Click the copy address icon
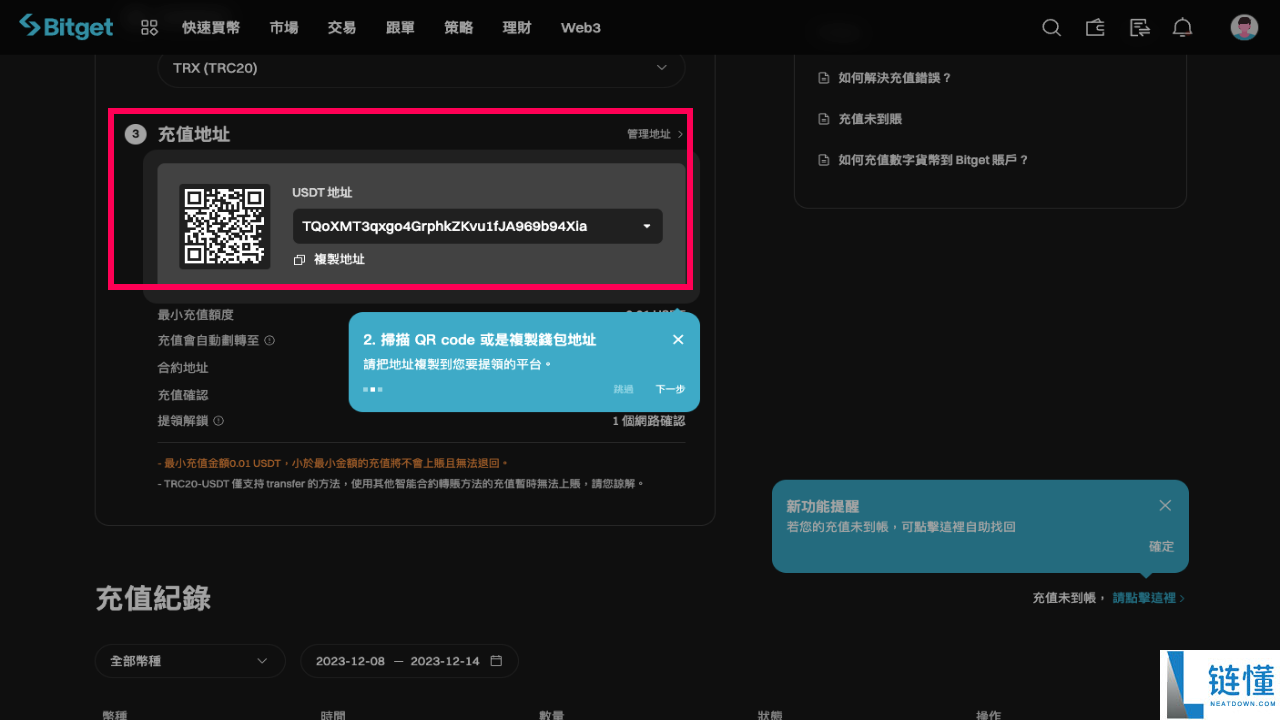 pyautogui.click(x=299, y=260)
